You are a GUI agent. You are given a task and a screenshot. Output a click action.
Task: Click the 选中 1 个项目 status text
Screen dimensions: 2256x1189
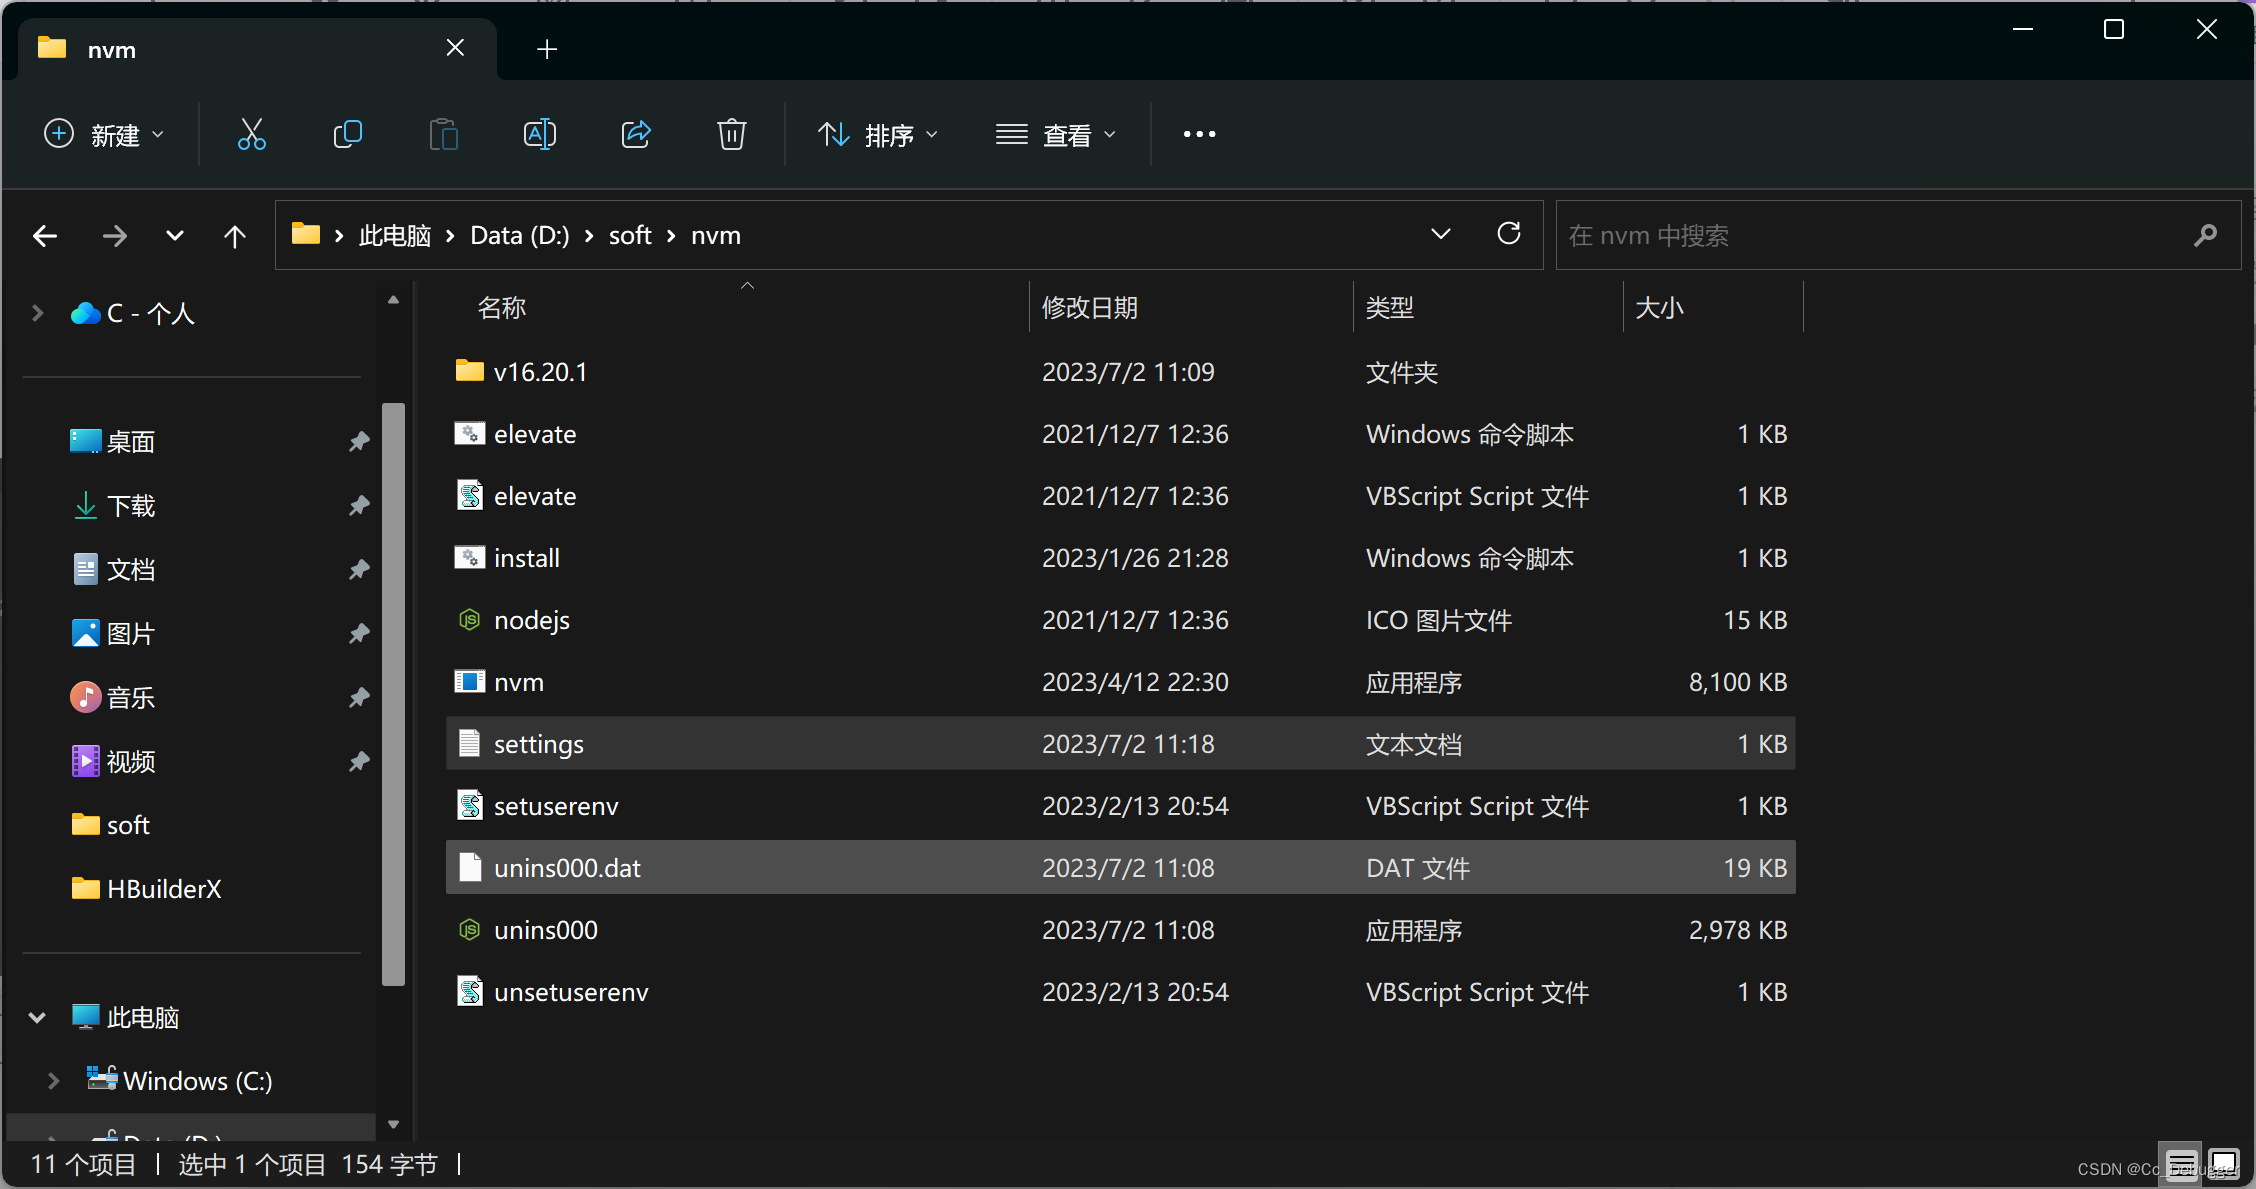click(x=252, y=1165)
